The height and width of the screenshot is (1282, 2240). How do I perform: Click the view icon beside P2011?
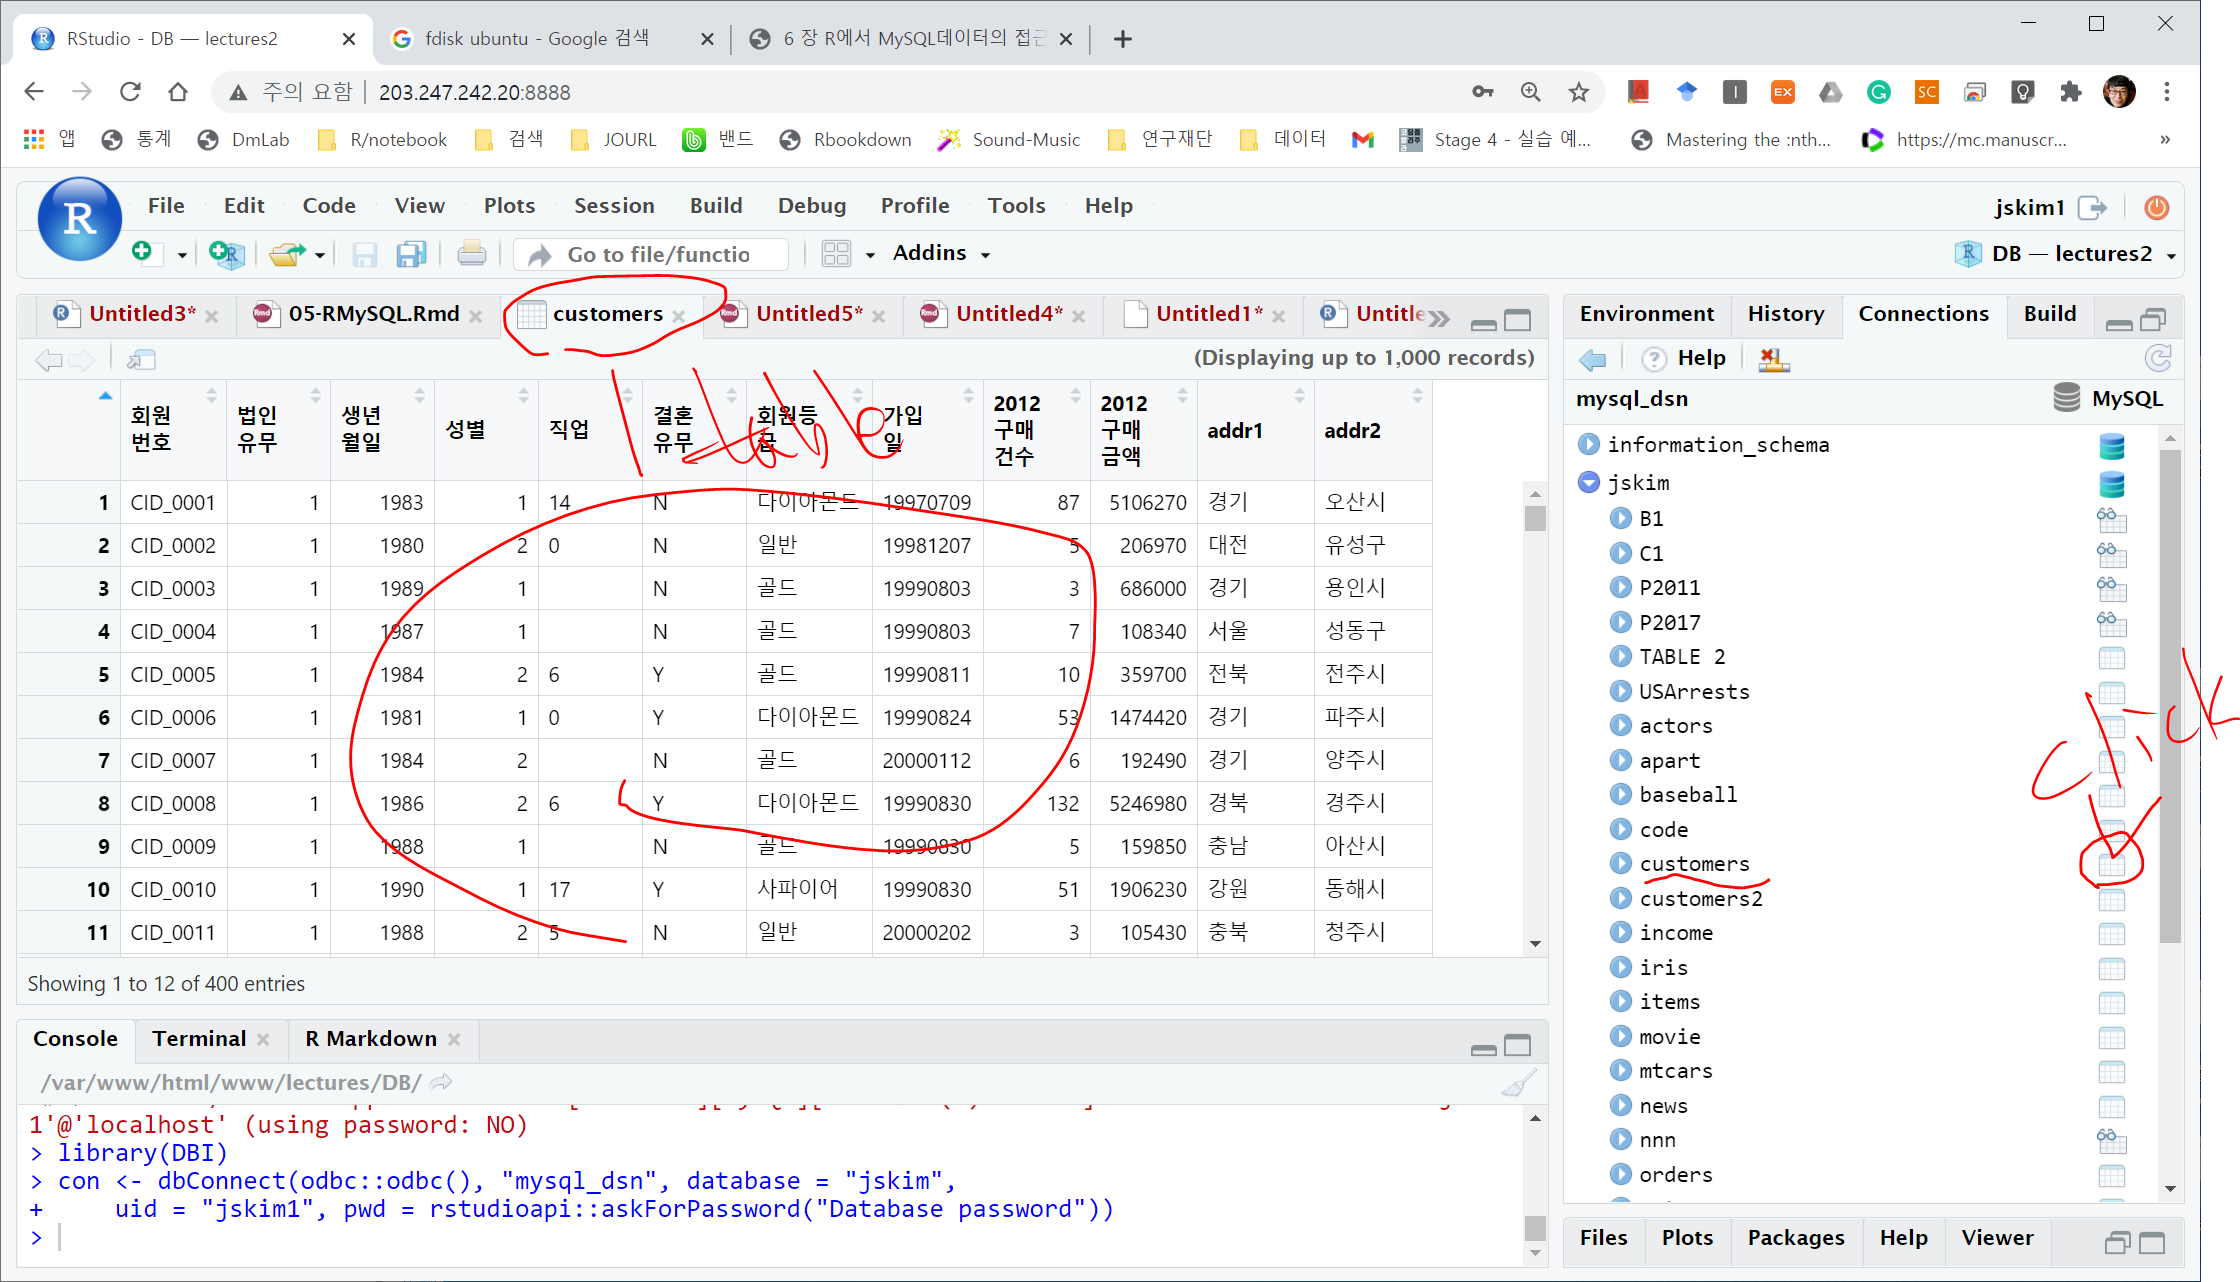[2112, 588]
